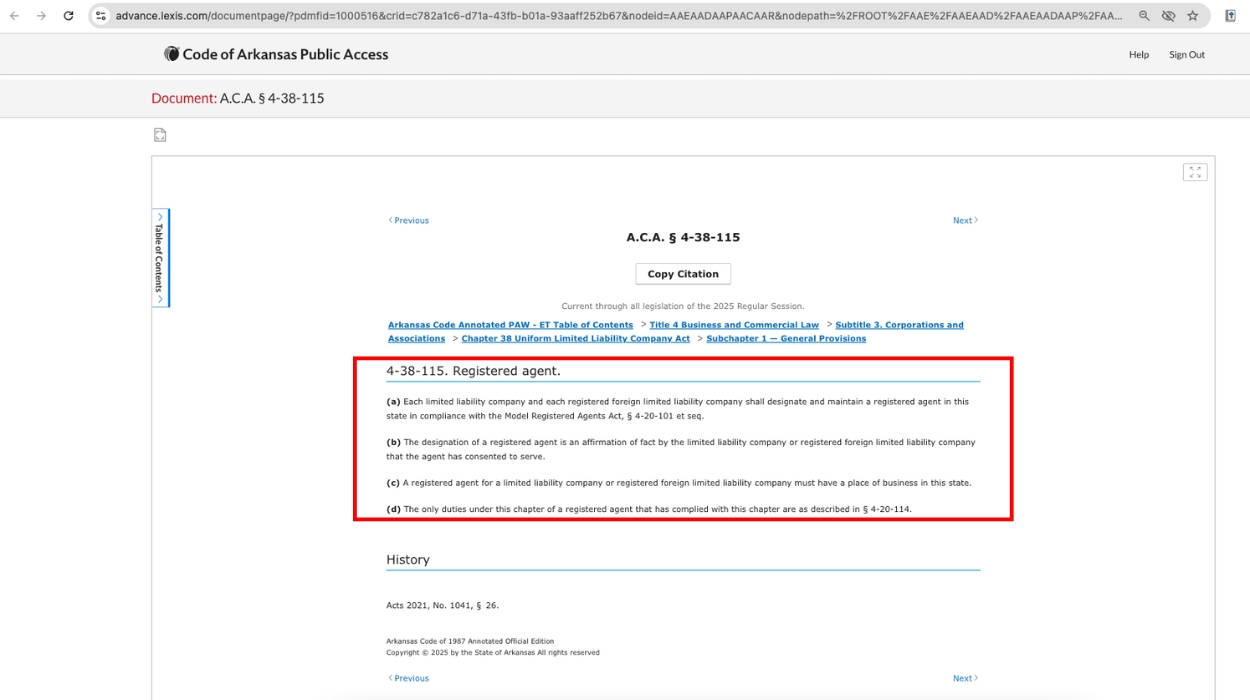
Task: Open the Help menu item
Action: pyautogui.click(x=1138, y=55)
